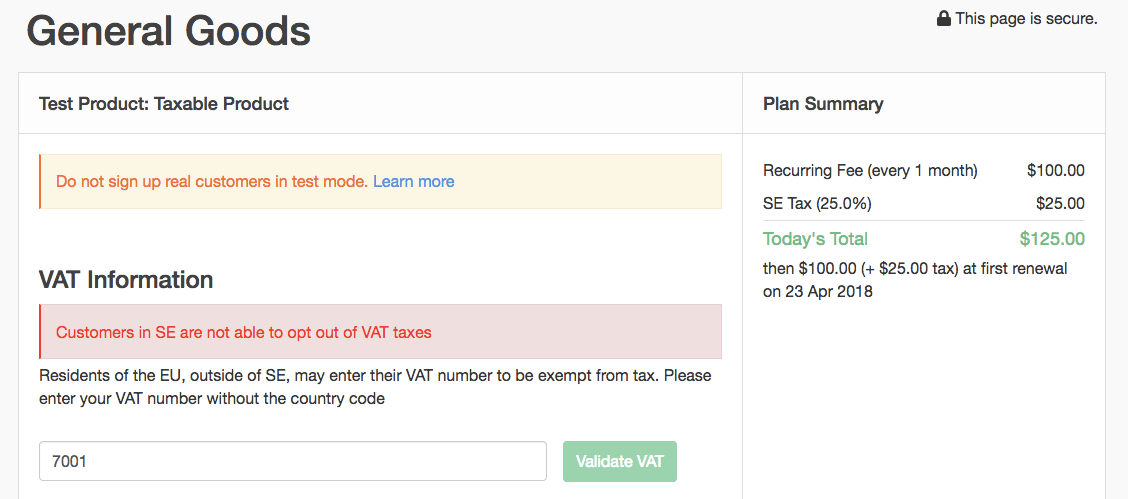Click the first renewal date note
This screenshot has width=1128, height=499.
(x=915, y=280)
